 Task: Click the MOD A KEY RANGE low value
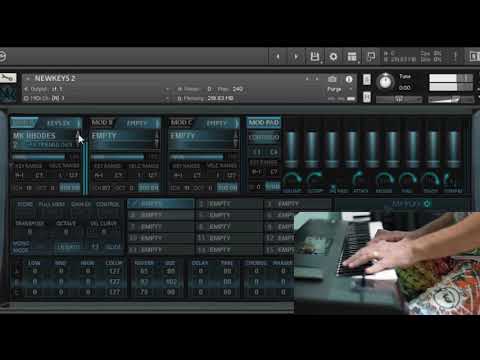pyautogui.click(x=19, y=175)
